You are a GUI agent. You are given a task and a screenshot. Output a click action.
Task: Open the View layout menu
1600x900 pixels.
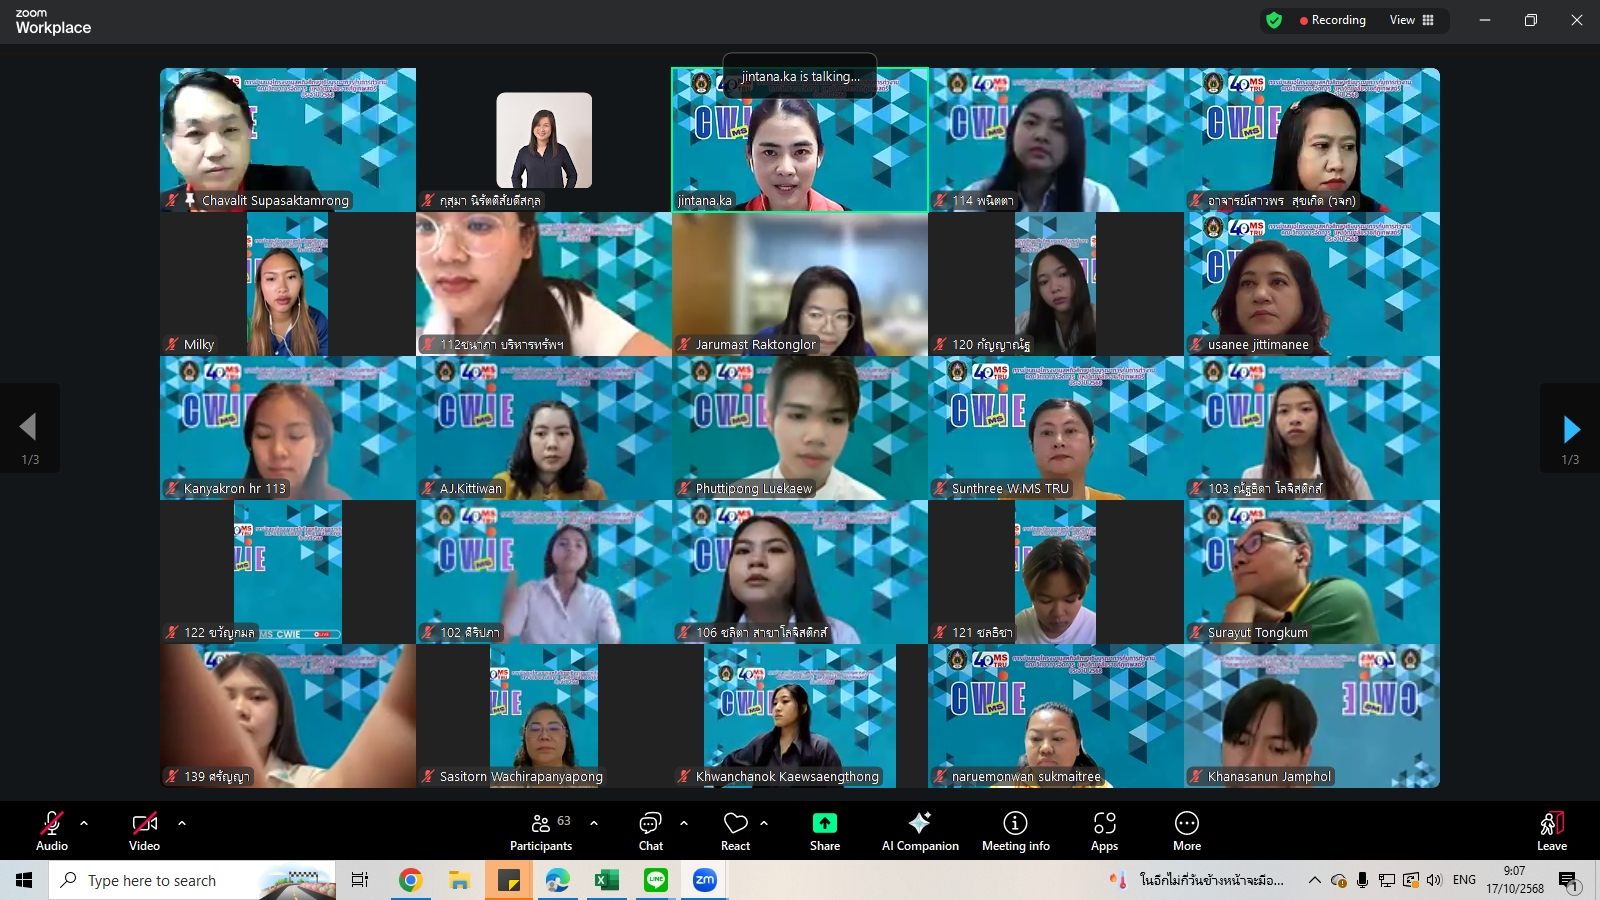click(1411, 20)
